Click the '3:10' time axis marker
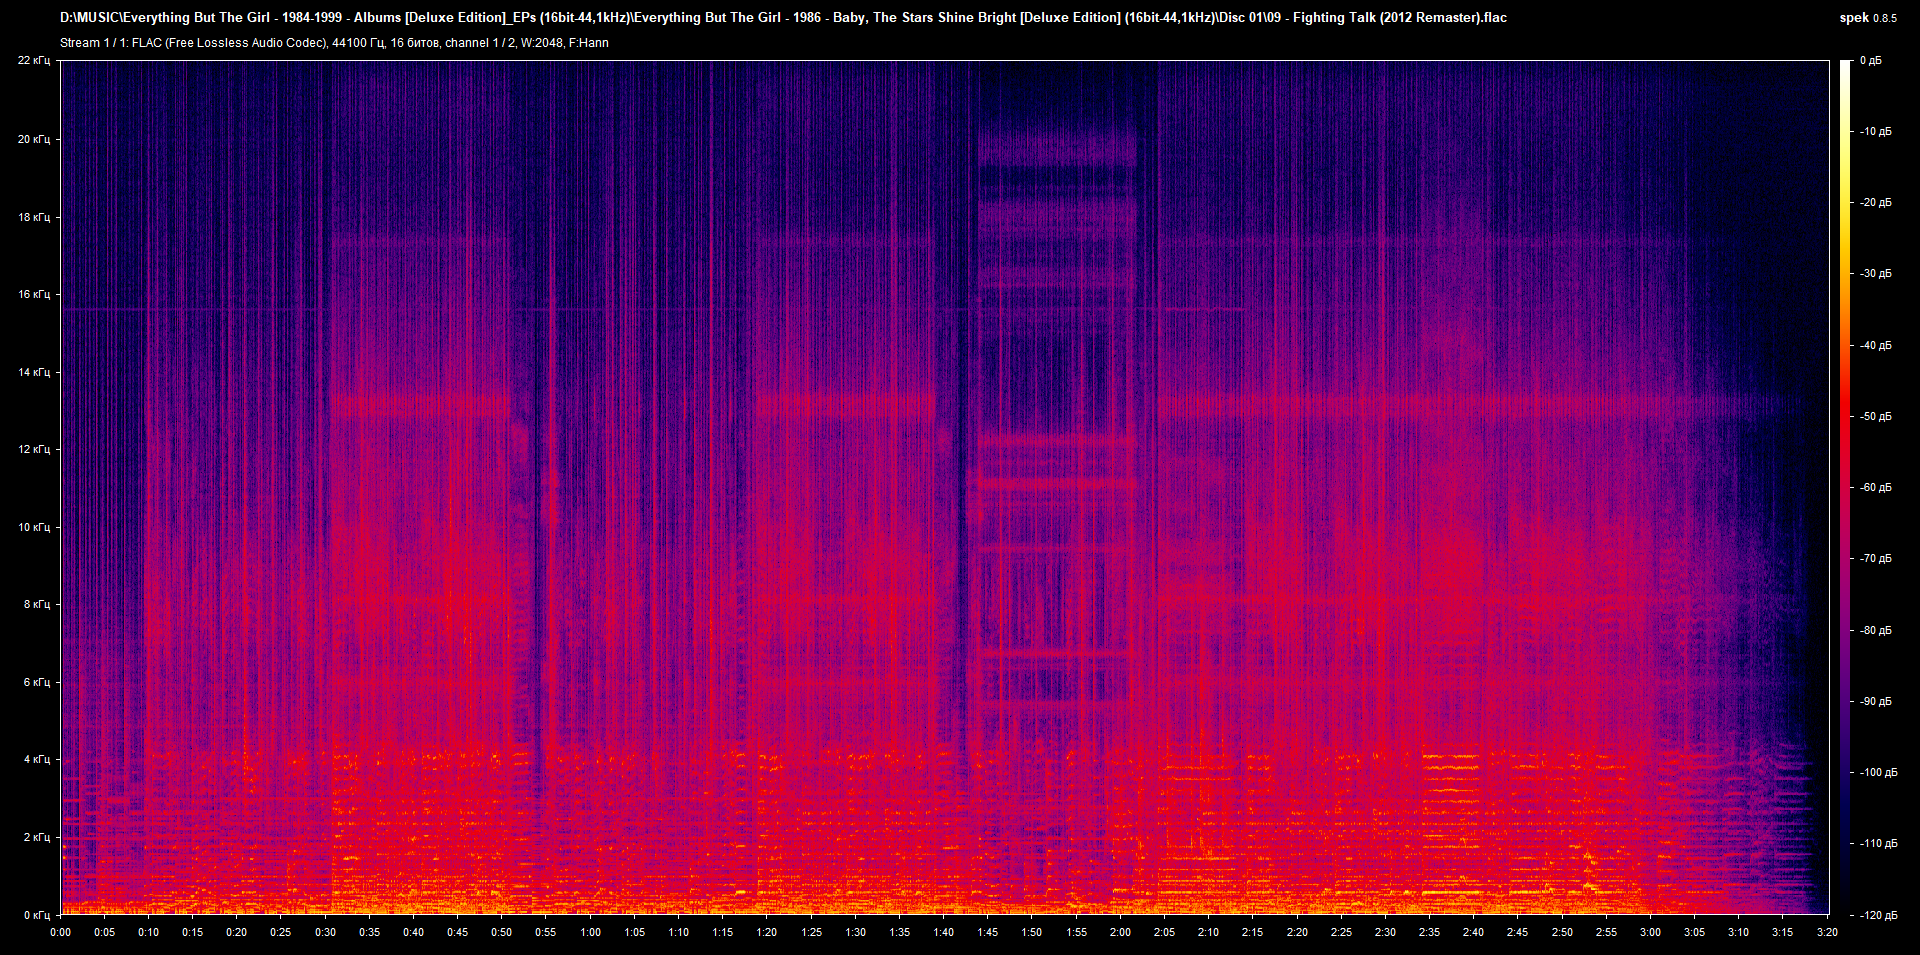Image resolution: width=1920 pixels, height=955 pixels. (1739, 932)
